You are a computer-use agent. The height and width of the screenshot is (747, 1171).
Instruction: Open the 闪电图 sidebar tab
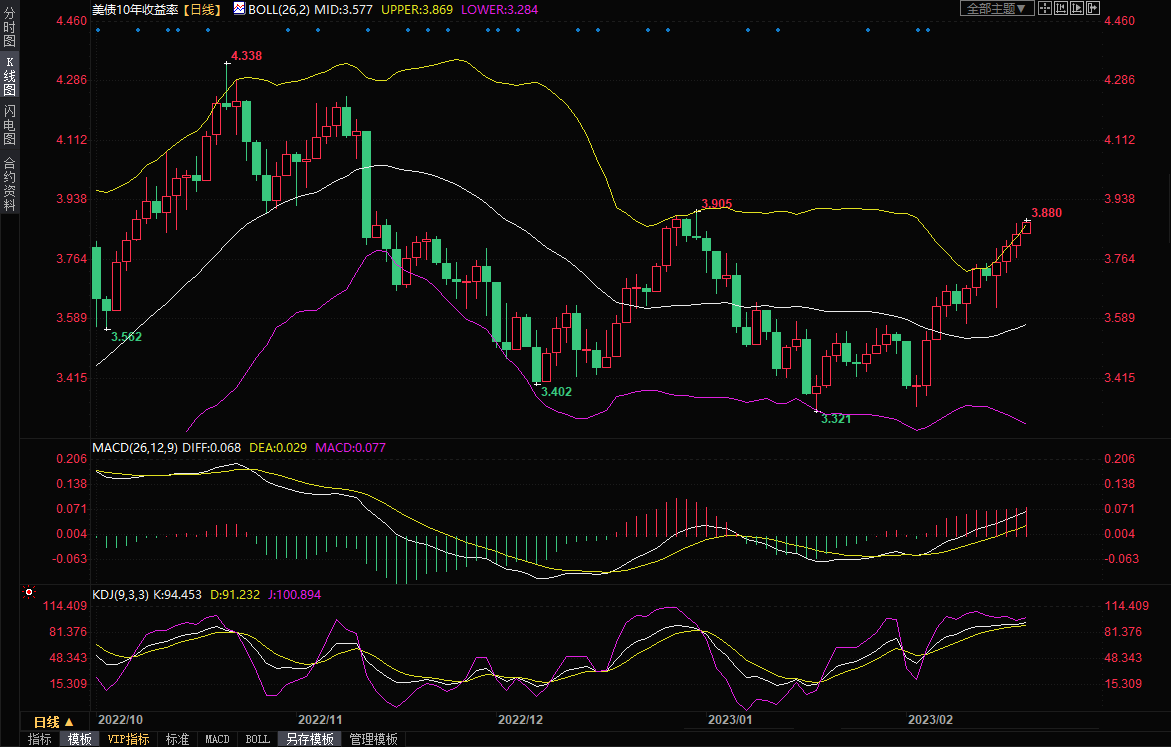[10, 125]
